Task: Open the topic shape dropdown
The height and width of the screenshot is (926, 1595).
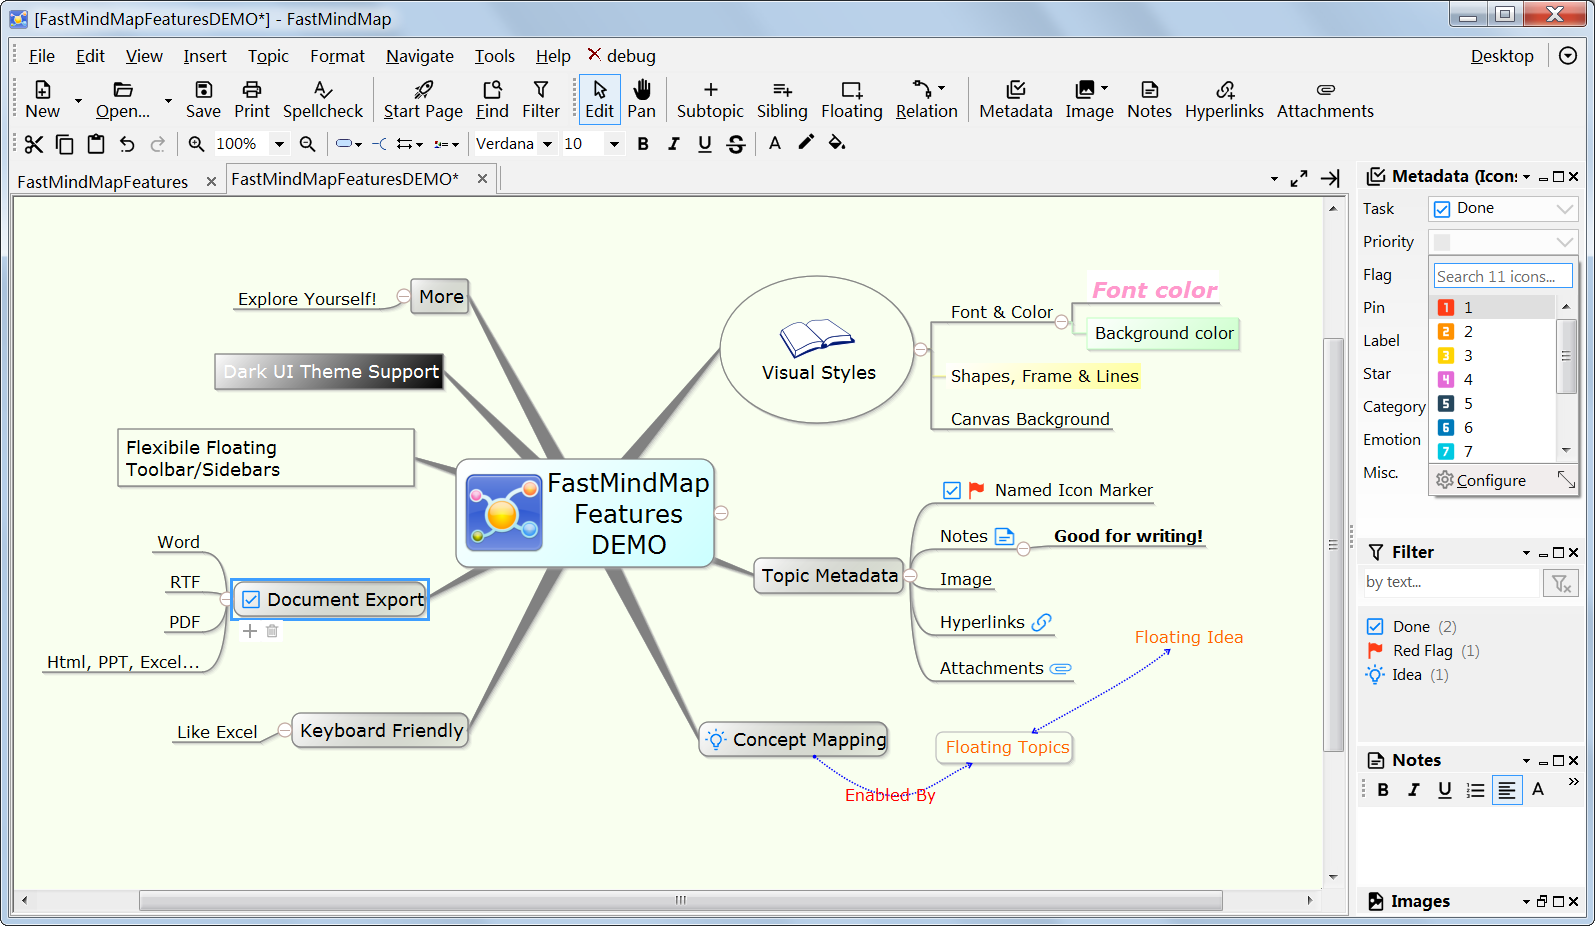Action: coord(349,144)
